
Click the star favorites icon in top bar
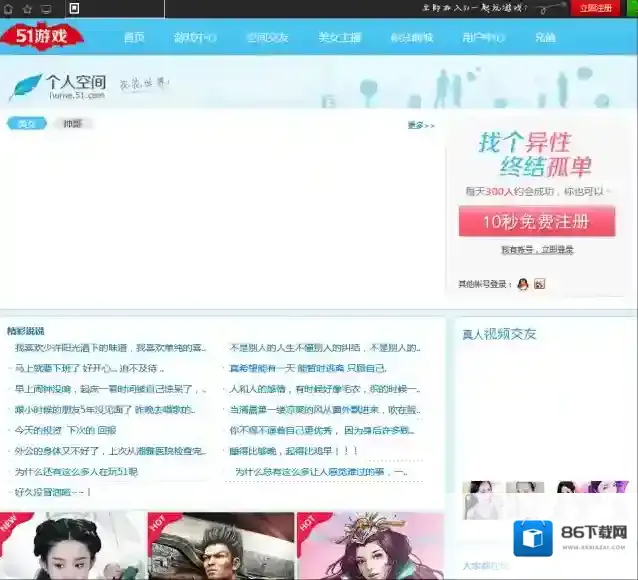coord(27,9)
